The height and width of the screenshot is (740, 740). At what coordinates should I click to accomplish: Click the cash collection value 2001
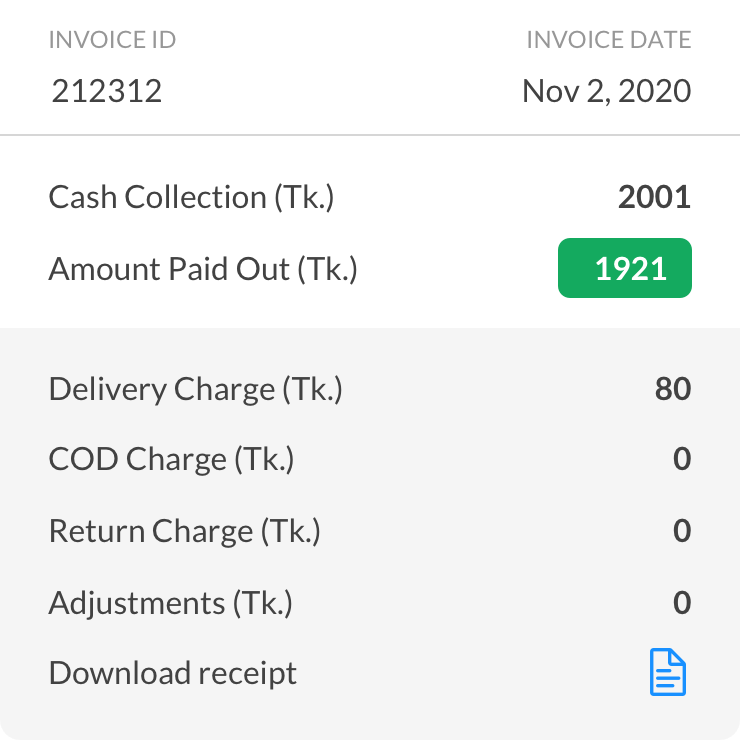[x=655, y=197]
